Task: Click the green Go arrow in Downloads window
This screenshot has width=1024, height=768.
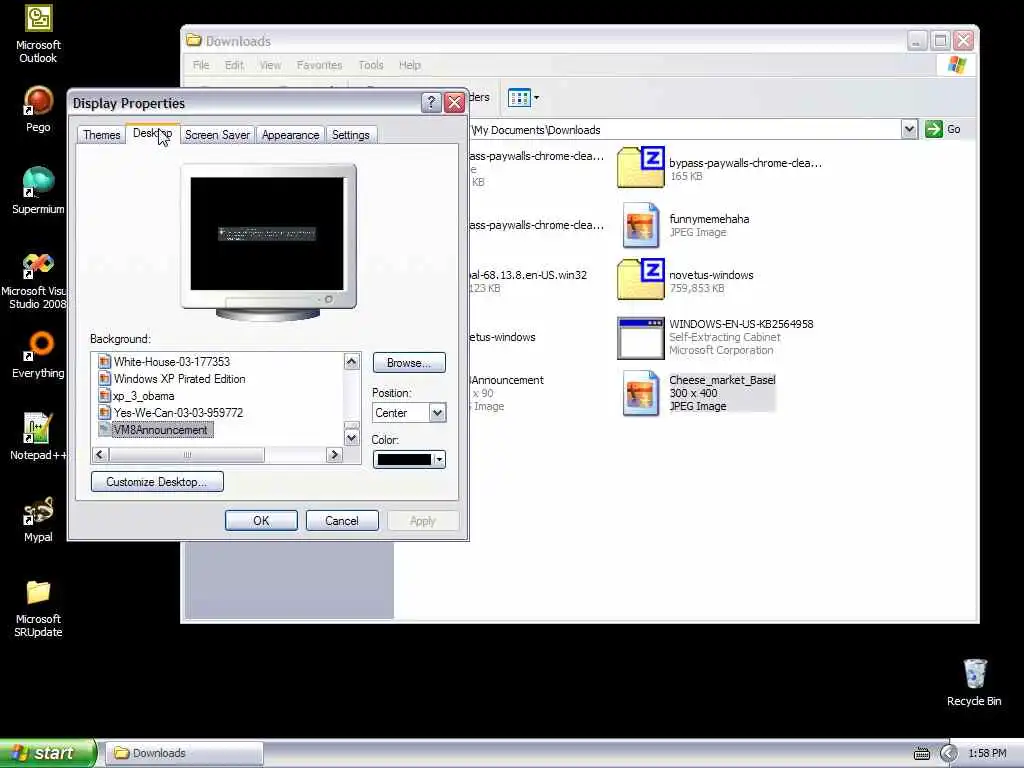Action: click(934, 129)
